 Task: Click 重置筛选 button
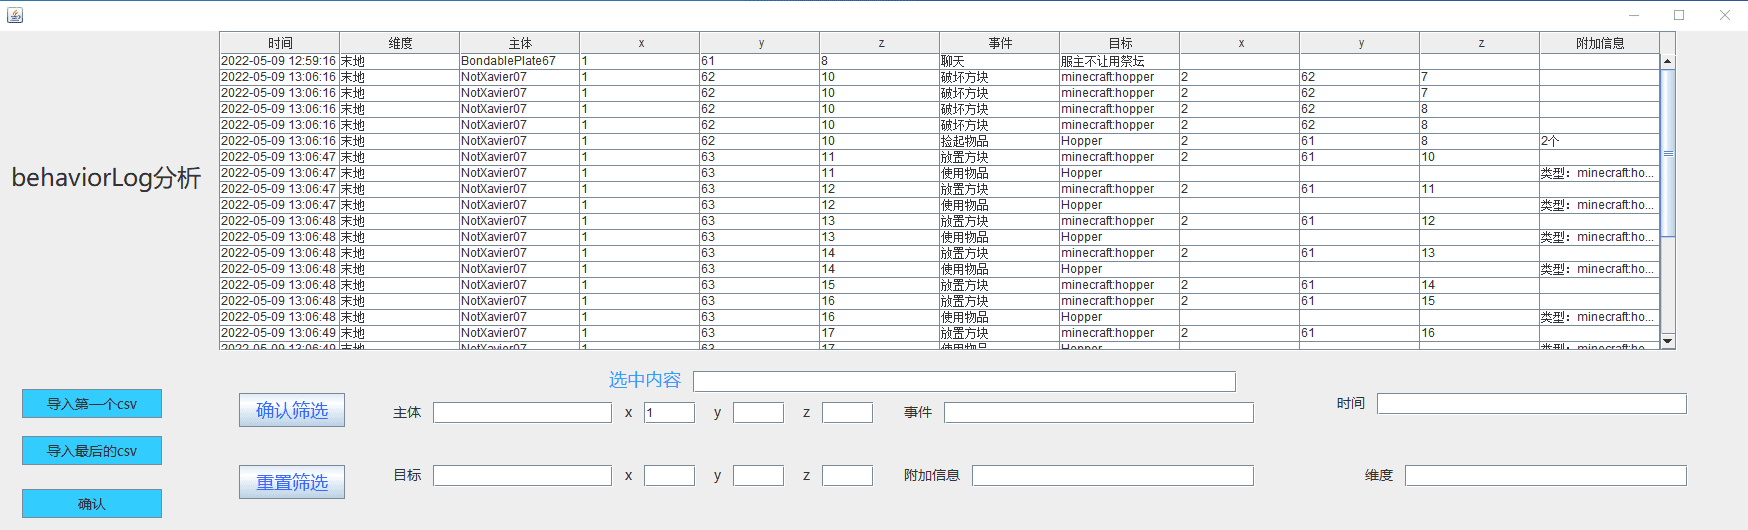pyautogui.click(x=292, y=482)
